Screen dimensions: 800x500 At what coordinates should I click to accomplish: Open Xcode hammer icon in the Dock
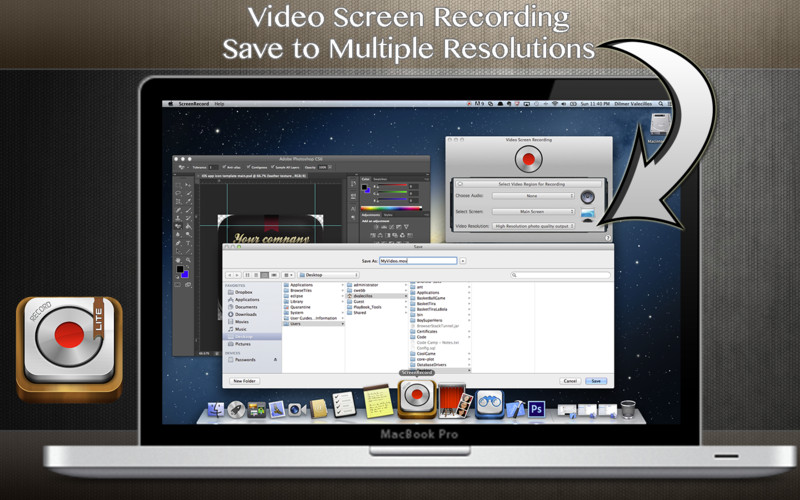click(515, 409)
